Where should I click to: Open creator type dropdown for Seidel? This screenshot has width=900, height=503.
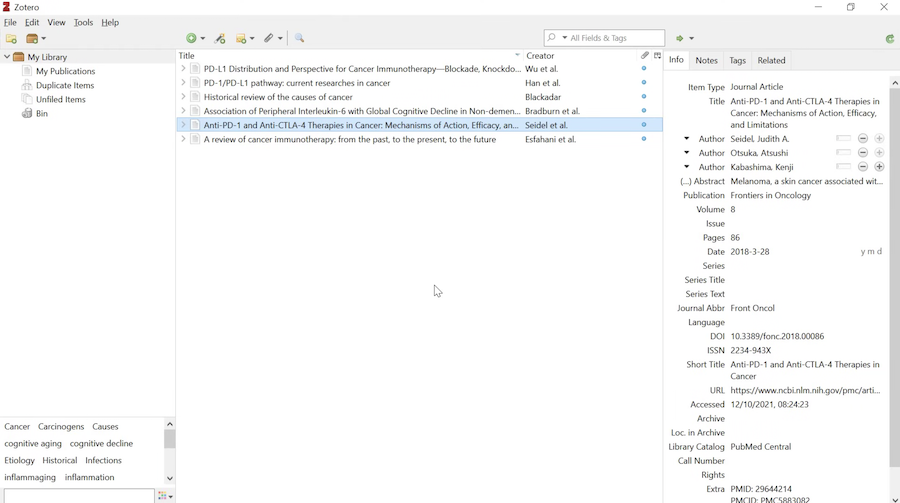point(687,139)
